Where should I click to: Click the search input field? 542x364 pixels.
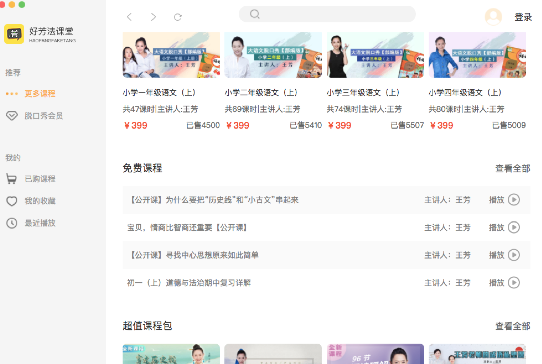point(327,14)
